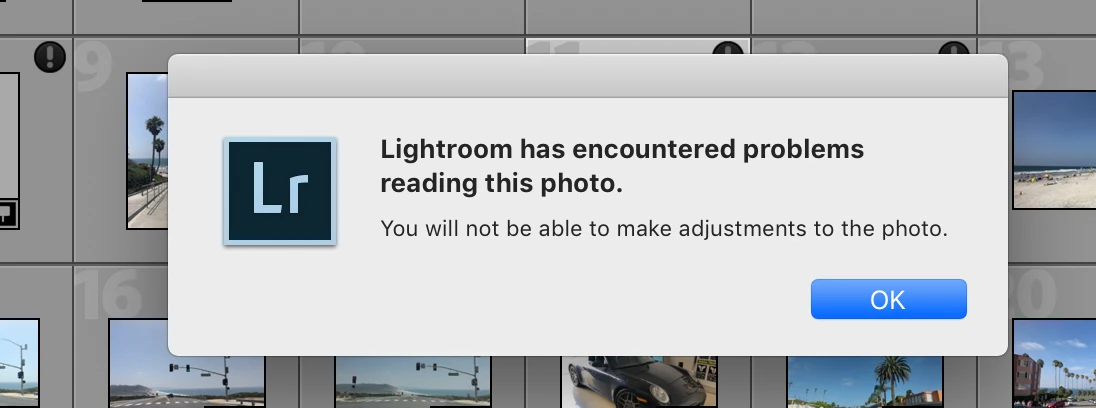The image size is (1096, 408).
Task: Click the error dialog's title bar
Action: pyautogui.click(x=588, y=75)
